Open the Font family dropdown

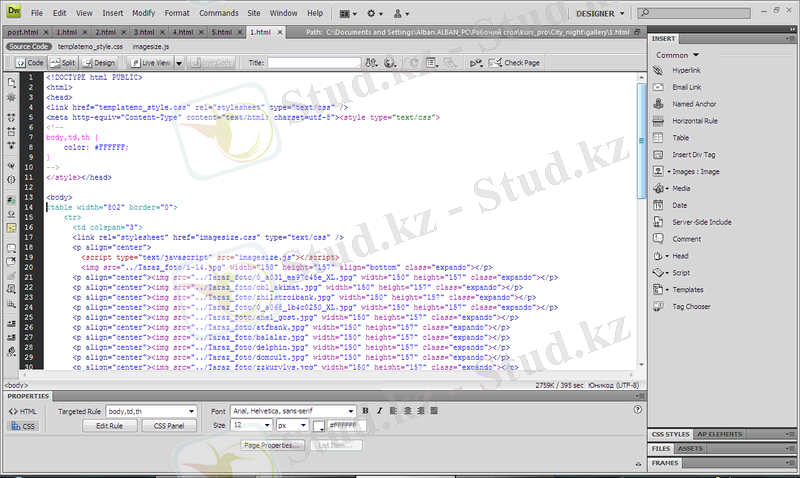click(293, 411)
